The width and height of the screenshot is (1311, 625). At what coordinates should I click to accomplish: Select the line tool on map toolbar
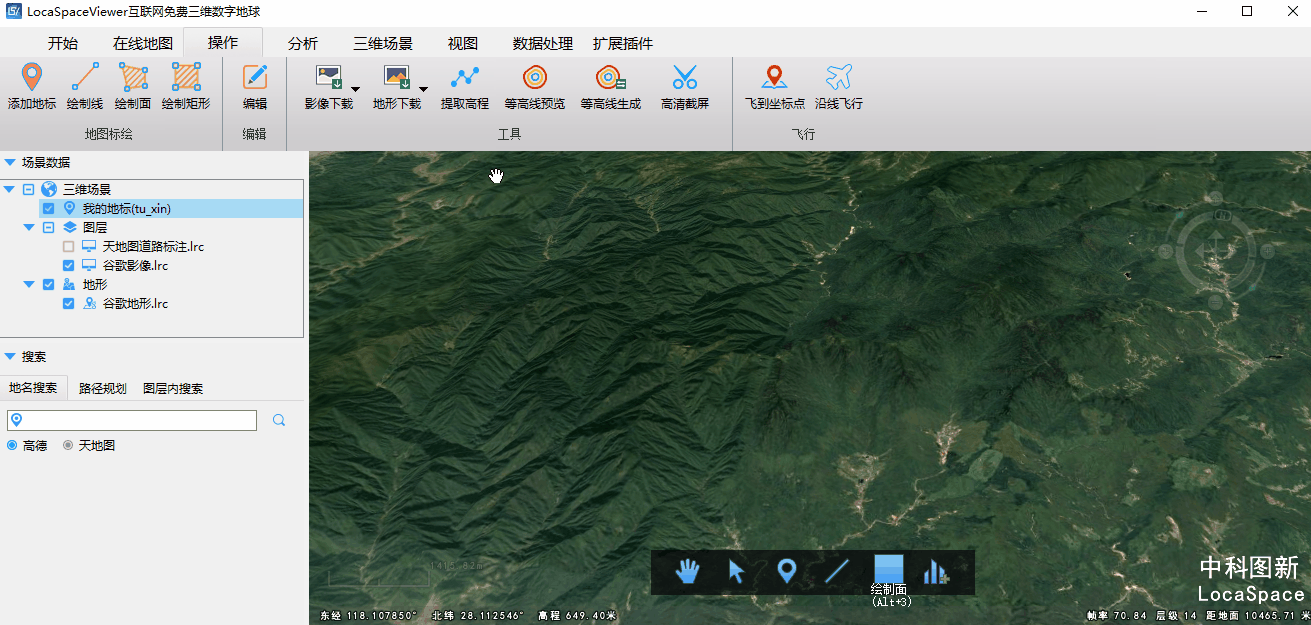838,571
